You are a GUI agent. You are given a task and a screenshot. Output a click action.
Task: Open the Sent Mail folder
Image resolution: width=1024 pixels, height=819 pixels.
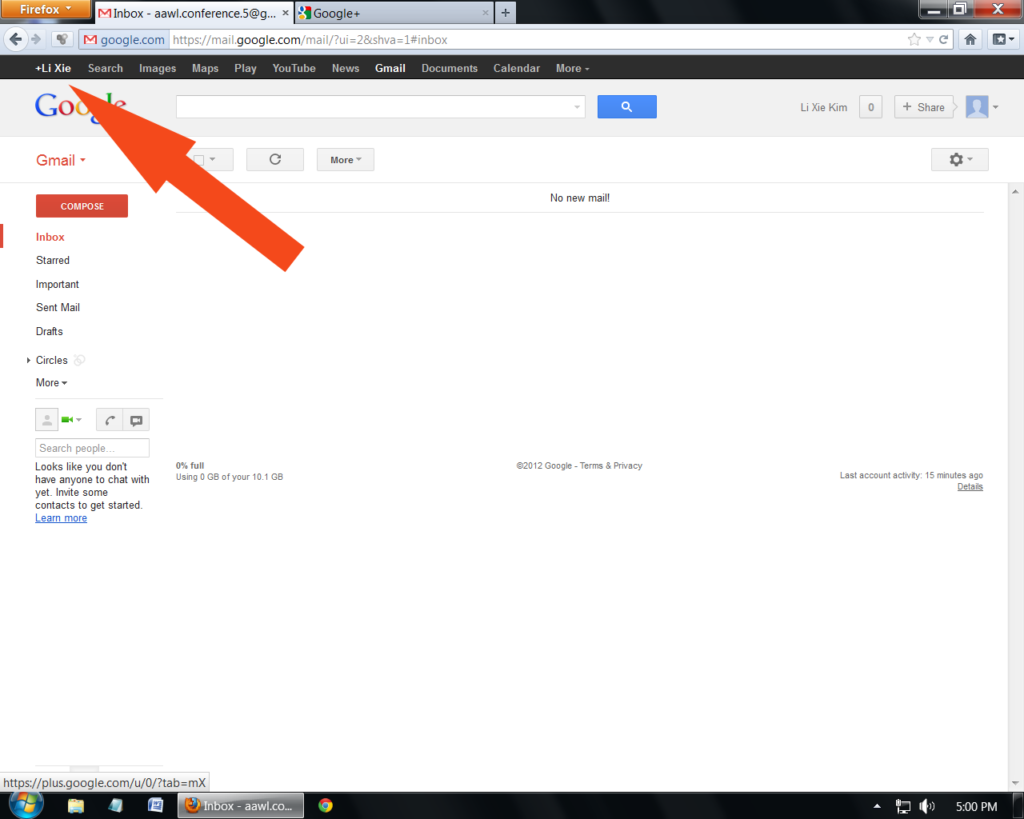[x=57, y=307]
